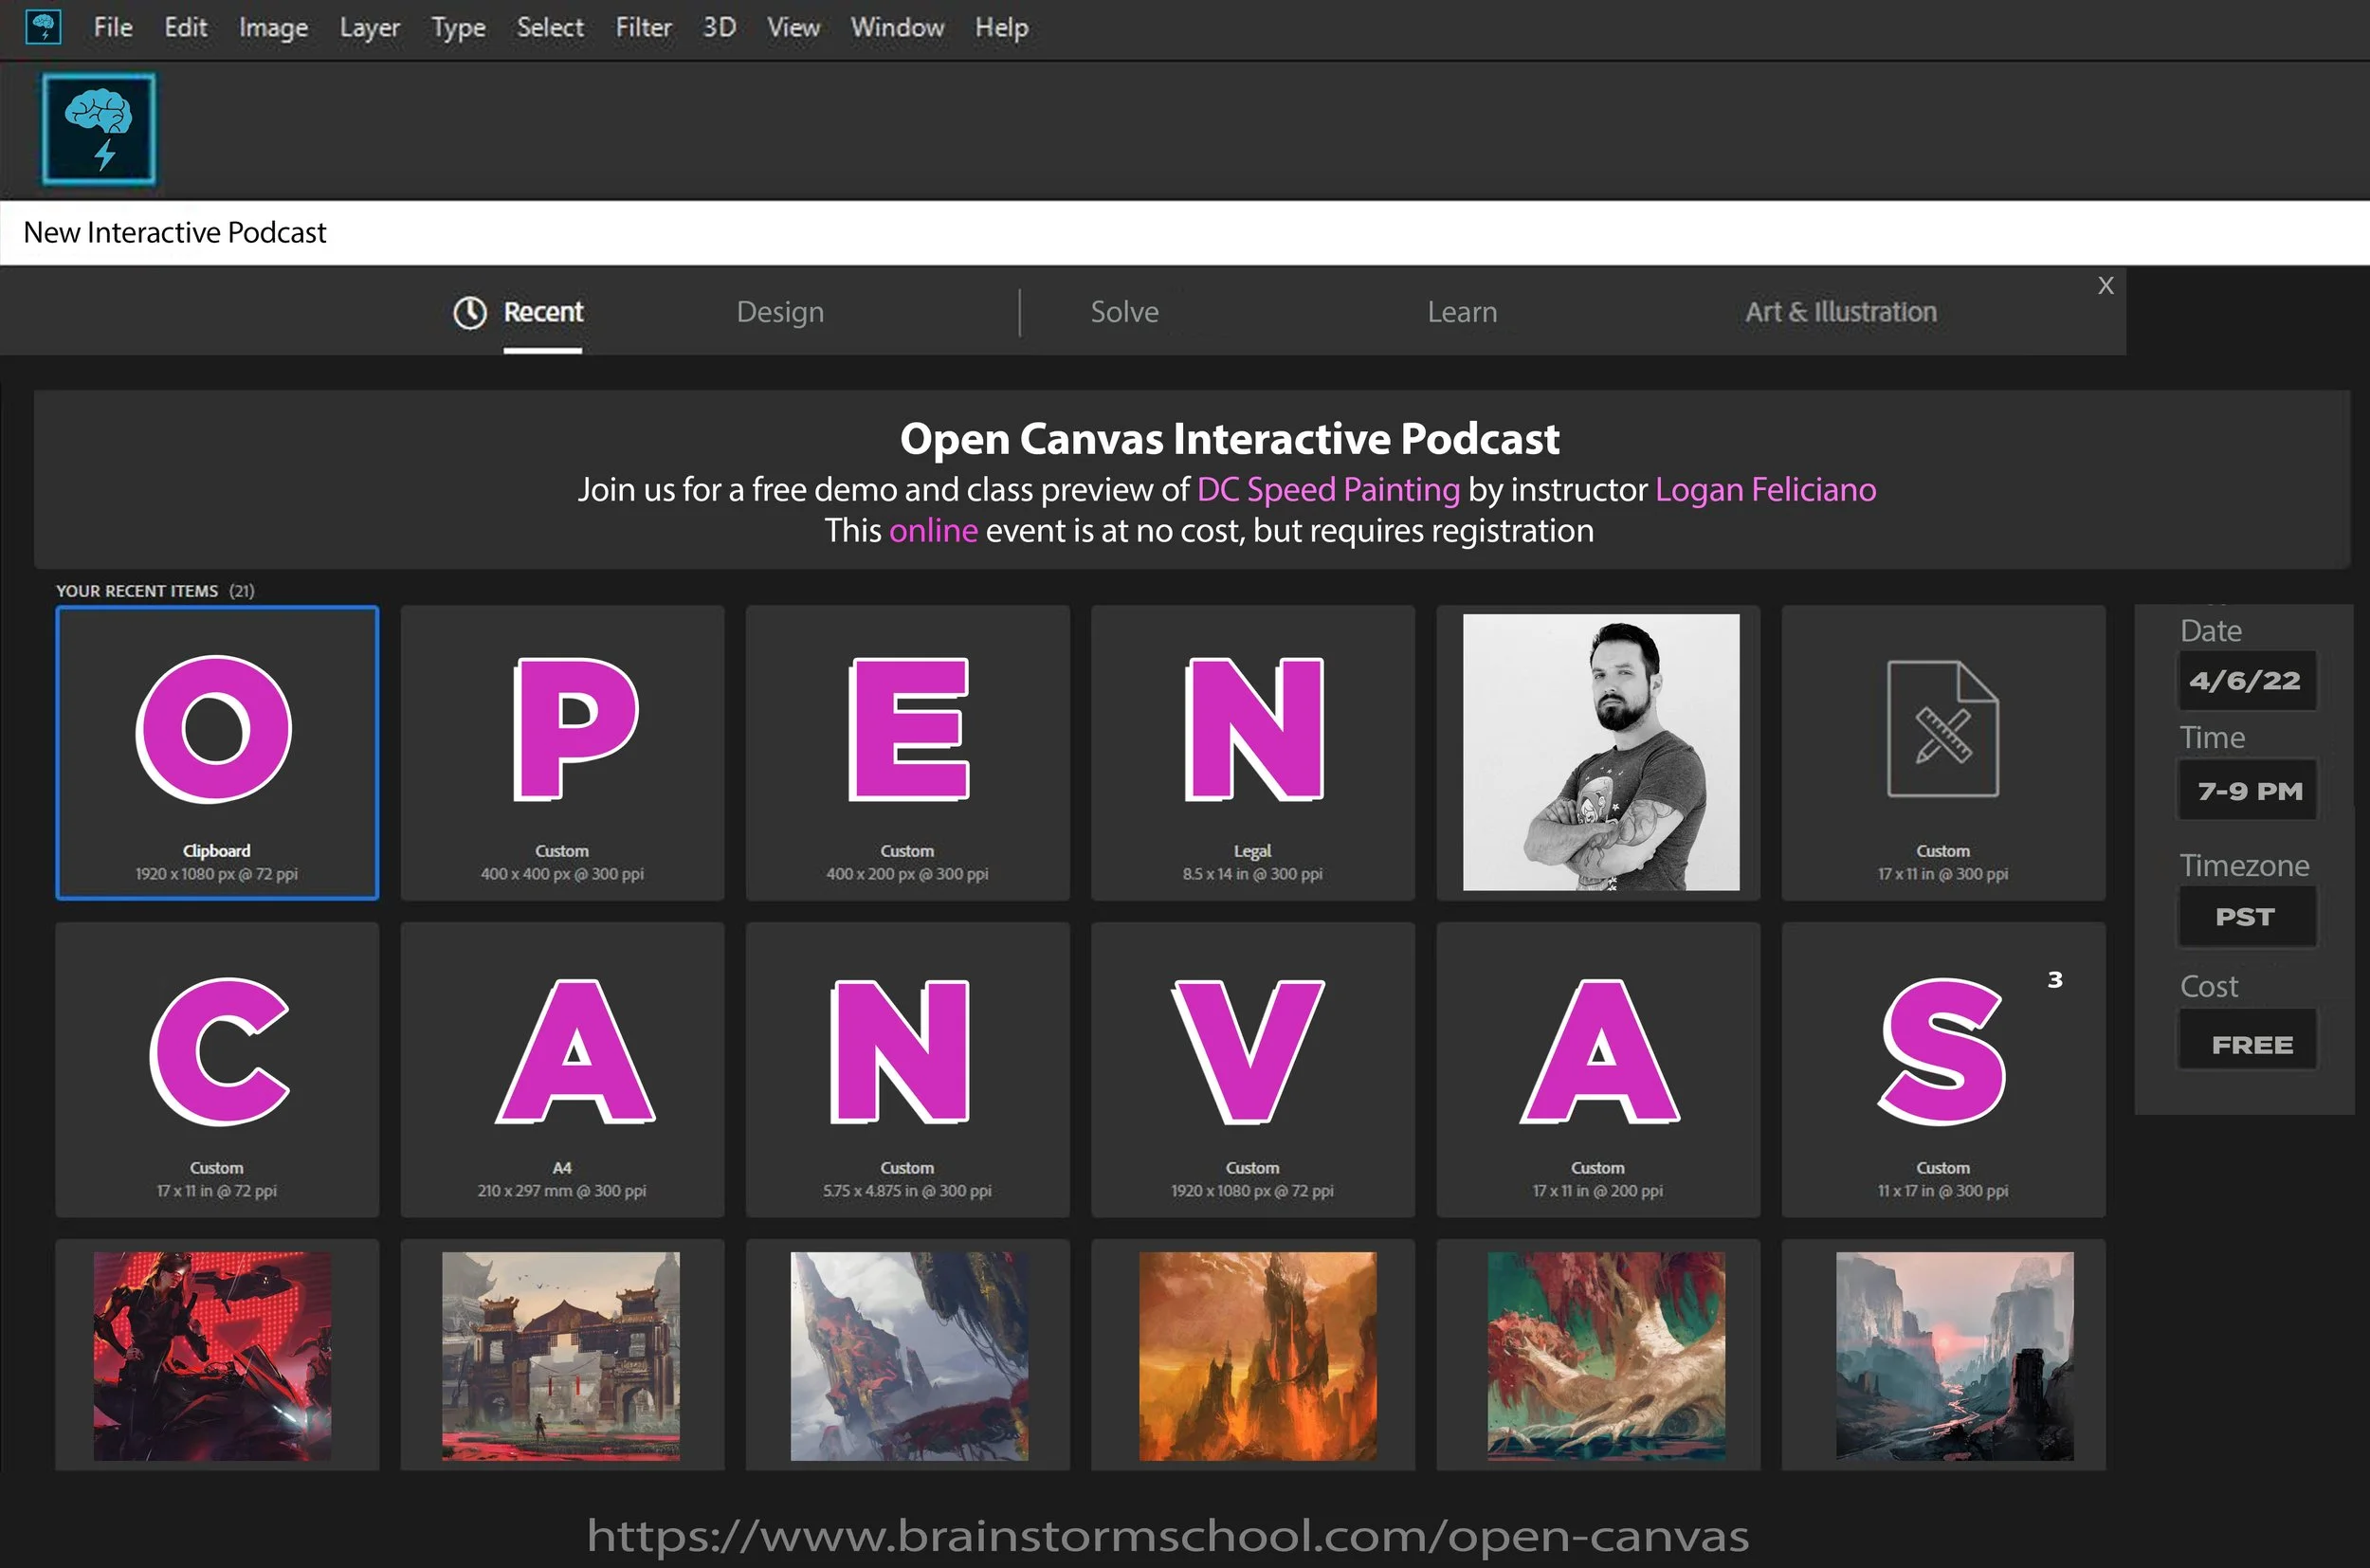Click the FREE cost button

(2247, 1040)
